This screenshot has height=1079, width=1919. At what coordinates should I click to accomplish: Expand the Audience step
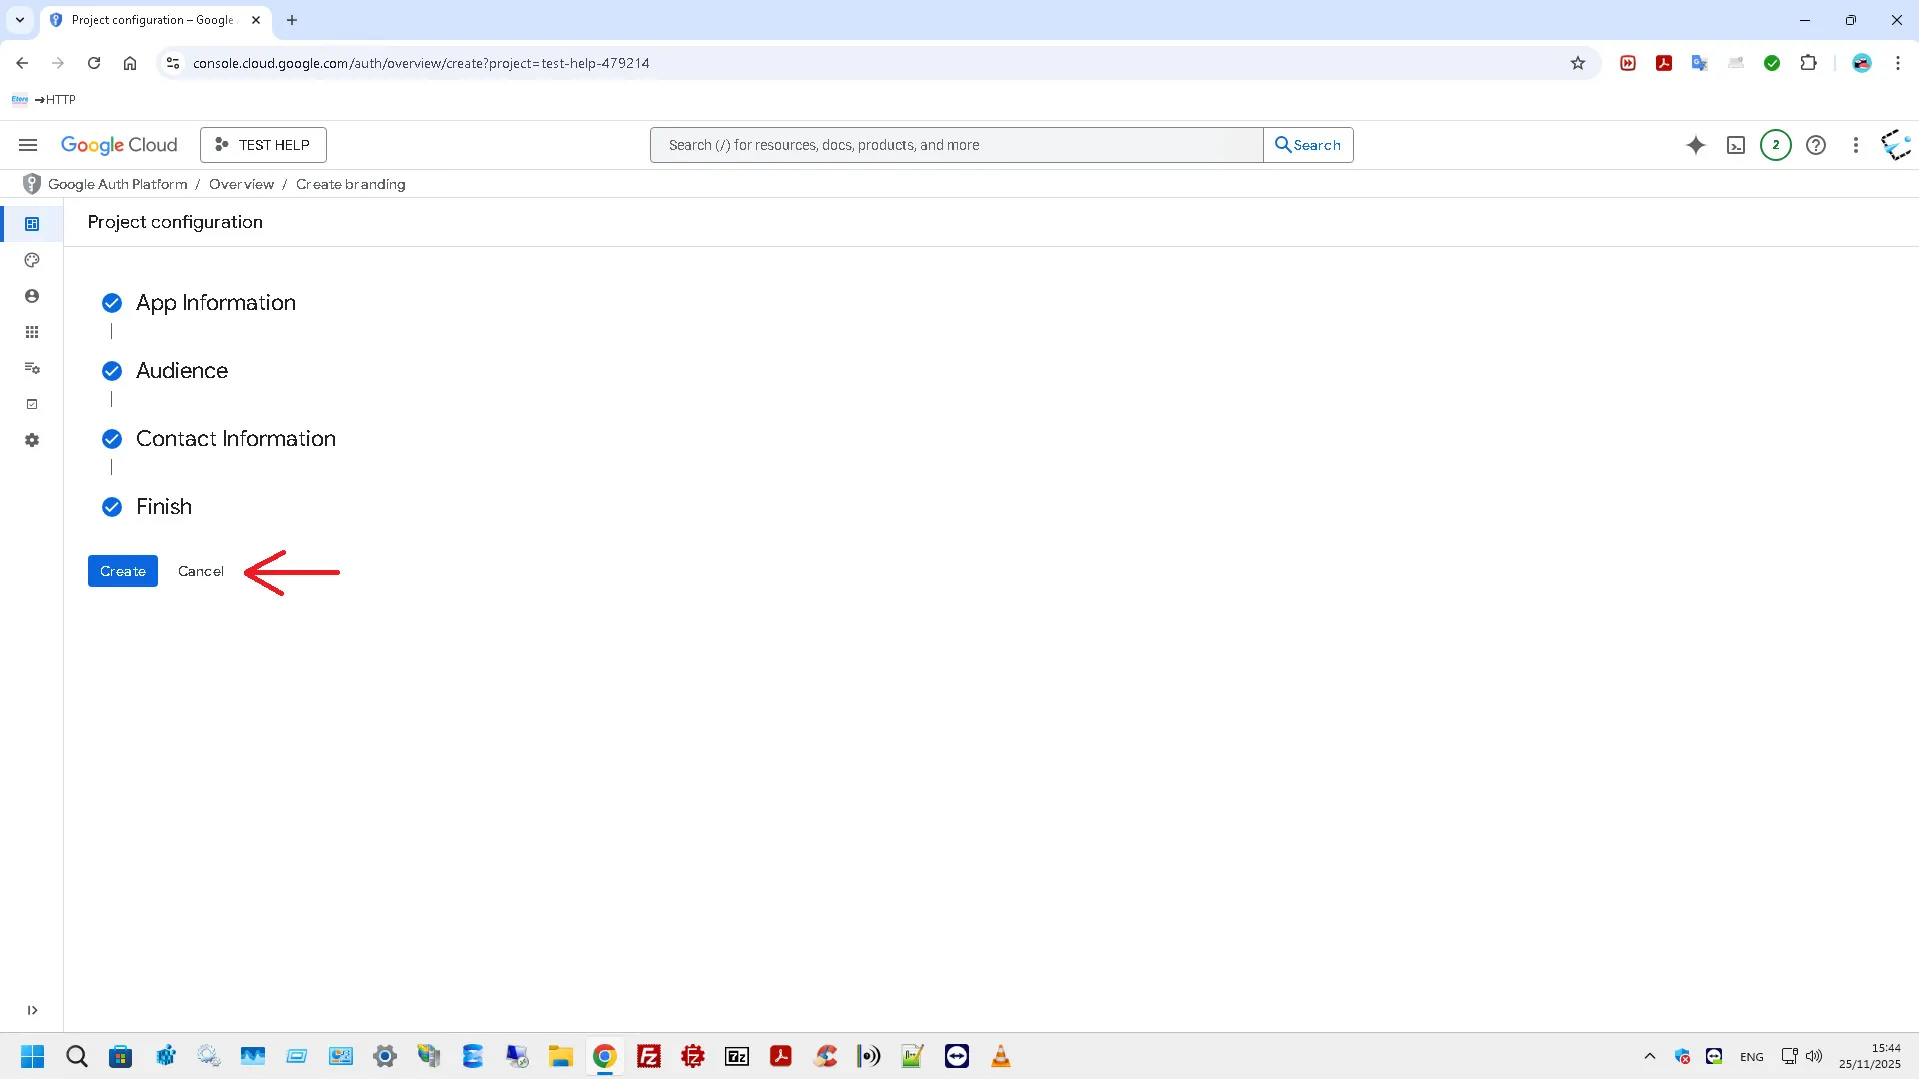point(181,371)
